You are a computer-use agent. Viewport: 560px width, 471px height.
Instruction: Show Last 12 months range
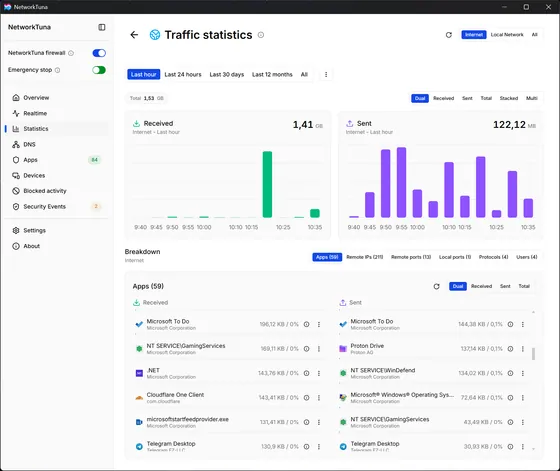pos(272,75)
